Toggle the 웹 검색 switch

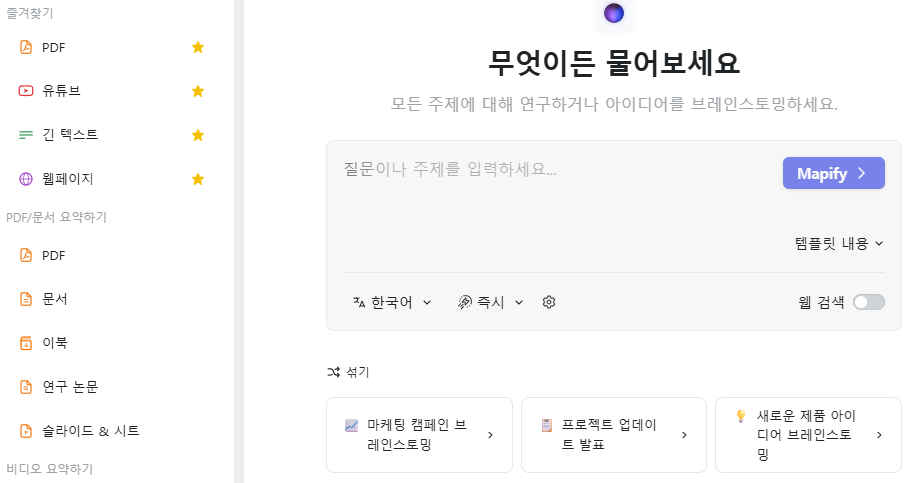pos(868,302)
